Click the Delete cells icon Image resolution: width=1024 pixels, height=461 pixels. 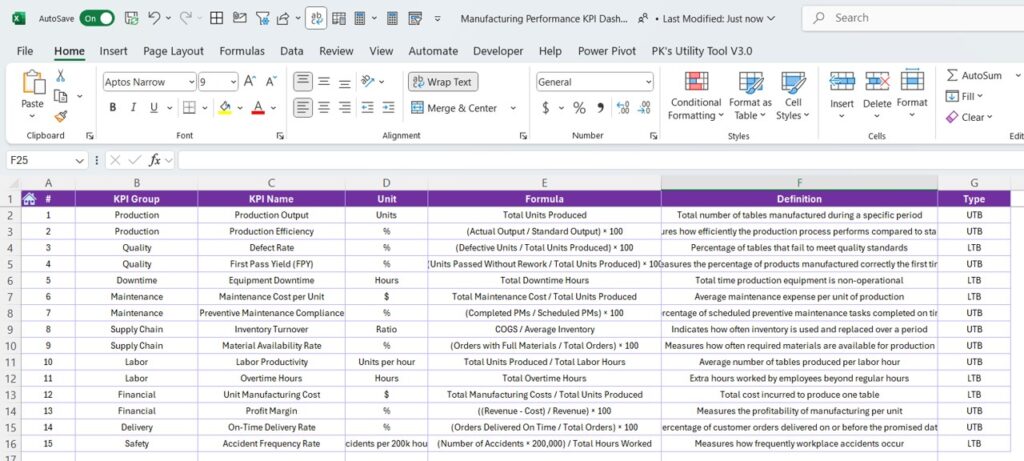tap(877, 81)
